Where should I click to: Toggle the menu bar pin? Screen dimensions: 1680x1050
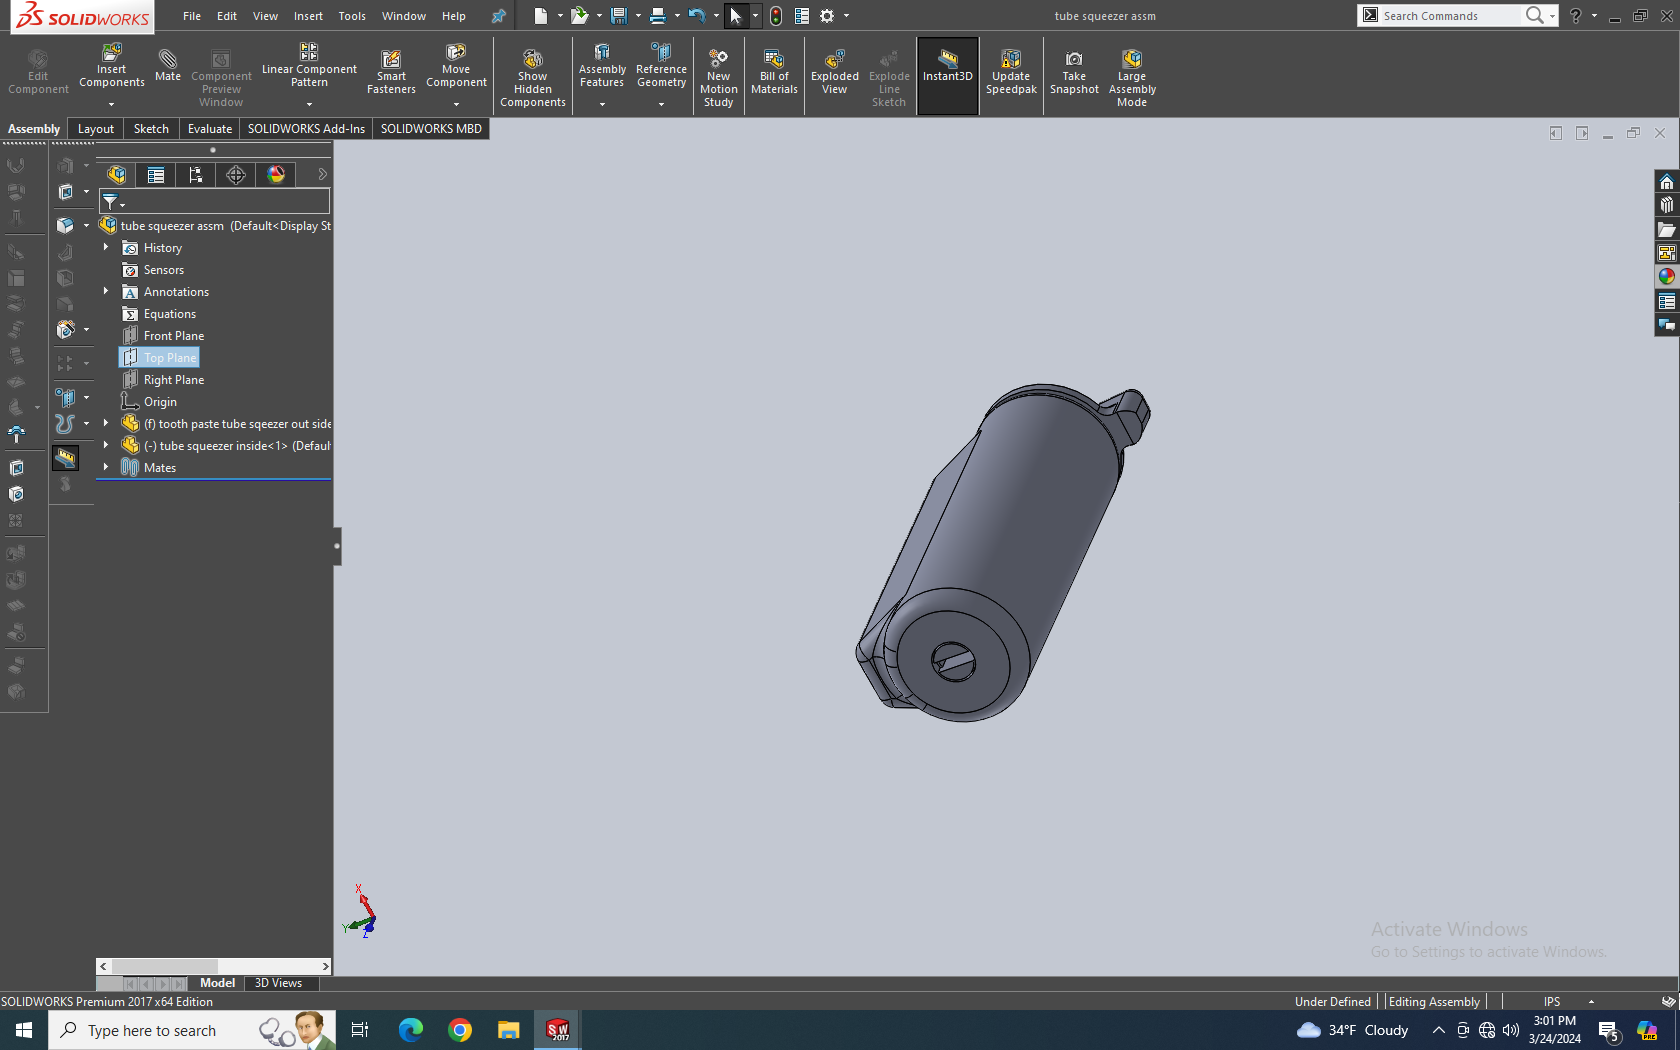click(498, 16)
